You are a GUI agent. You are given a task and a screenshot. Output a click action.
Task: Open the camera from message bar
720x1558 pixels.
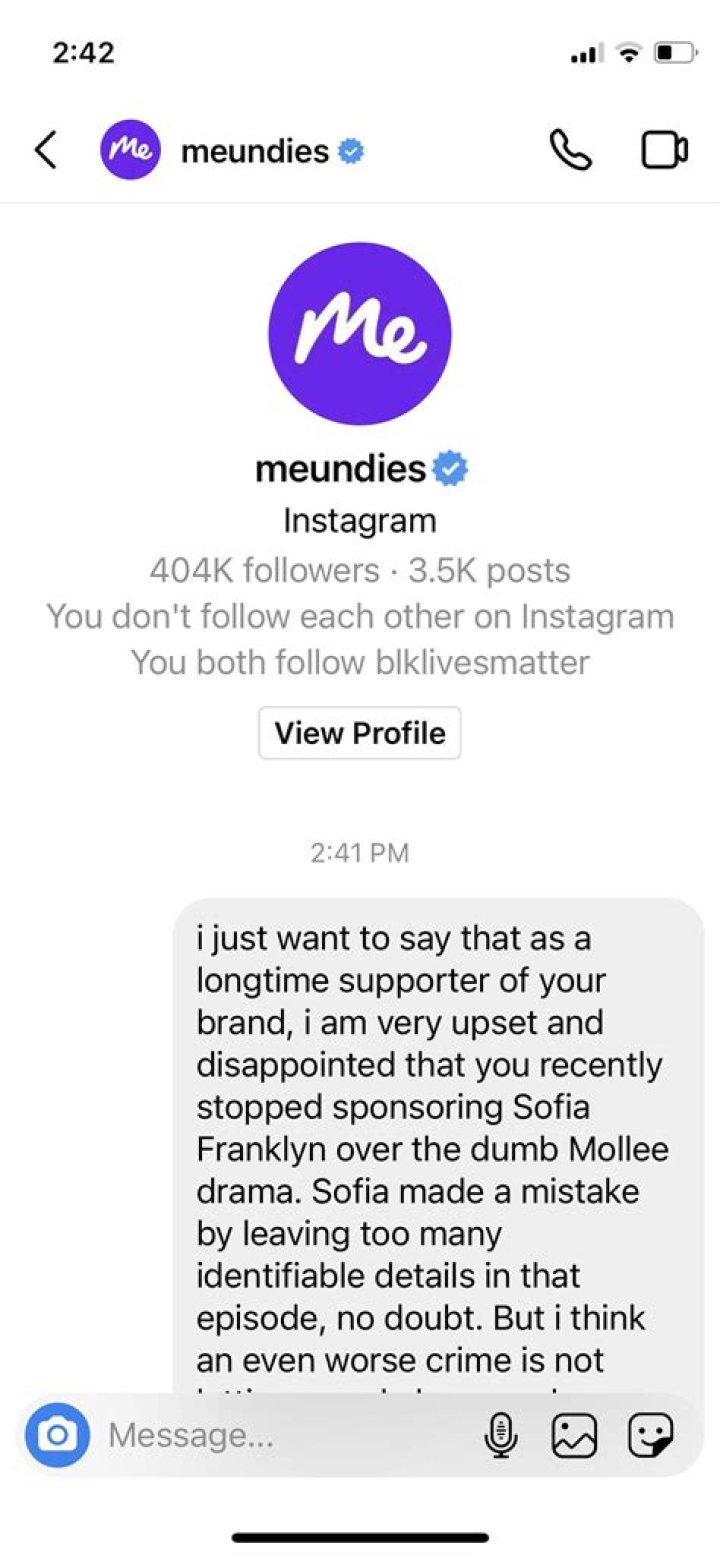(x=57, y=1436)
